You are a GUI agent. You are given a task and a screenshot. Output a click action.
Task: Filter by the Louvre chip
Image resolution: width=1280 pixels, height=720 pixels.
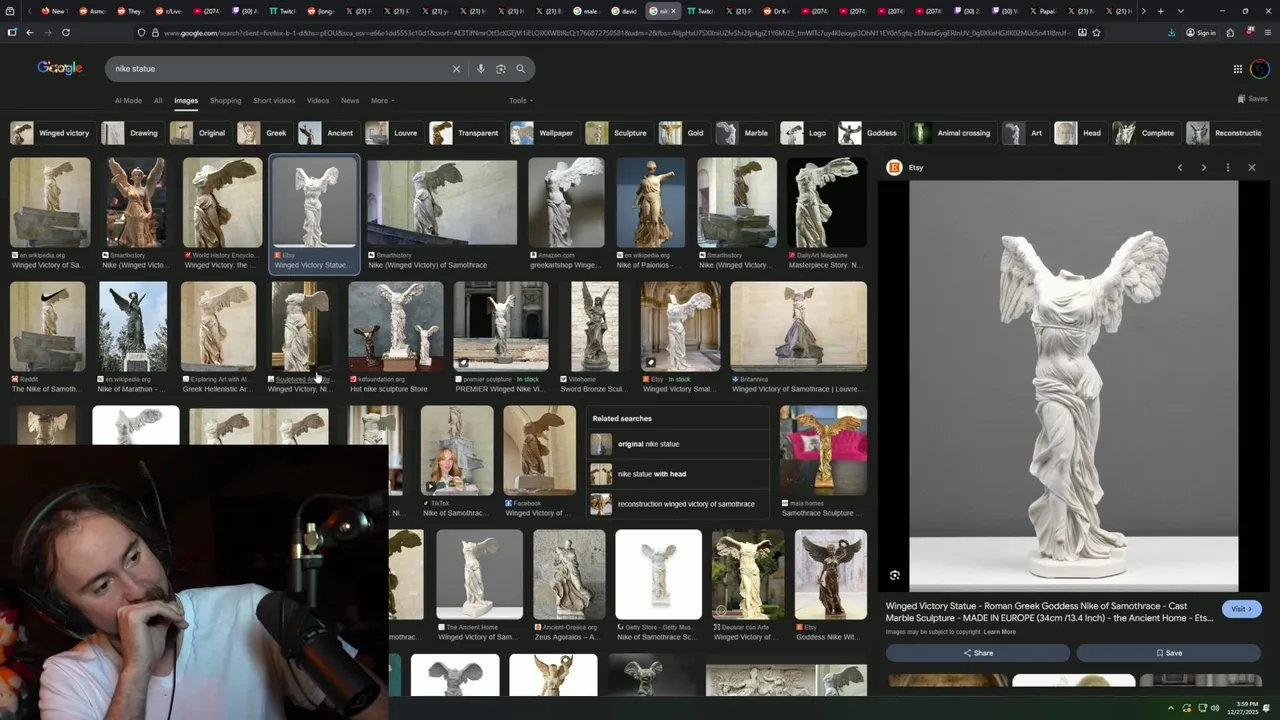click(393, 133)
